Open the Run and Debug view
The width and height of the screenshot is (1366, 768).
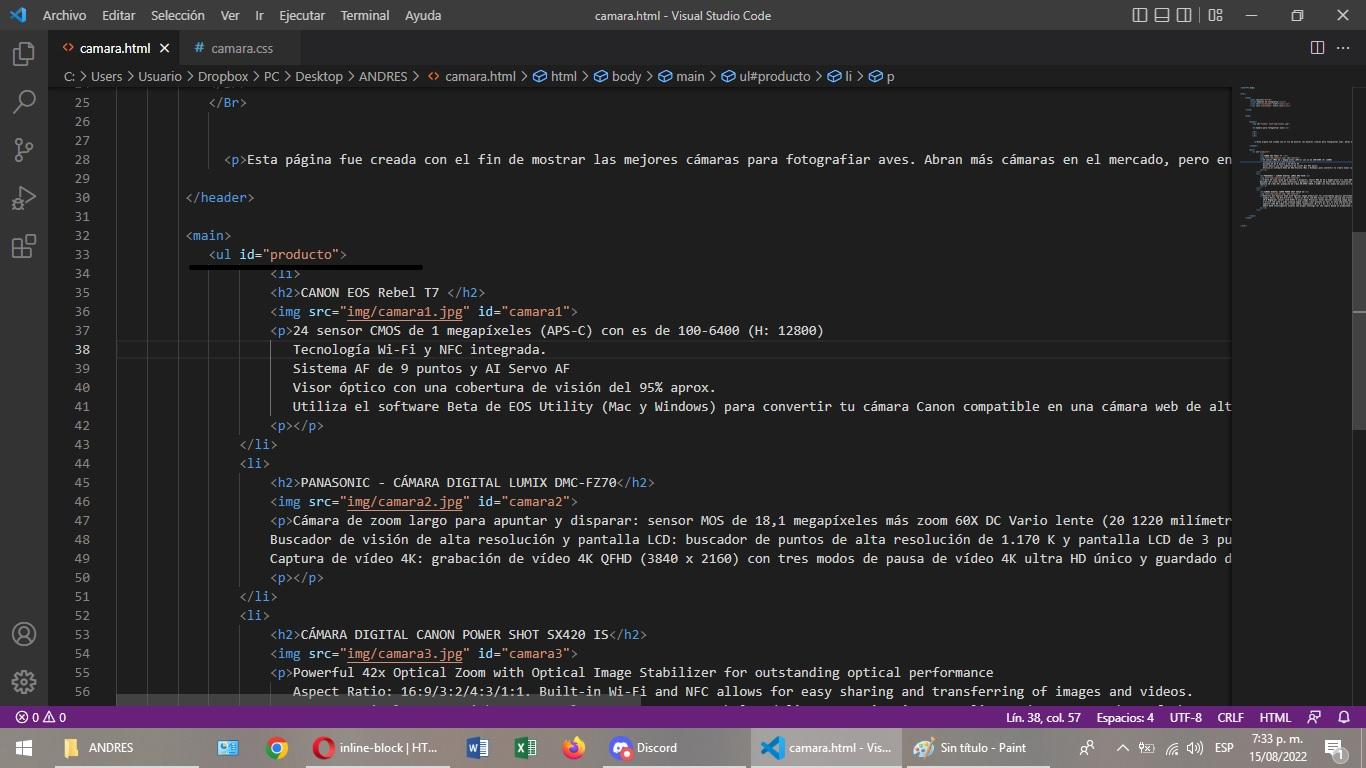[x=24, y=198]
